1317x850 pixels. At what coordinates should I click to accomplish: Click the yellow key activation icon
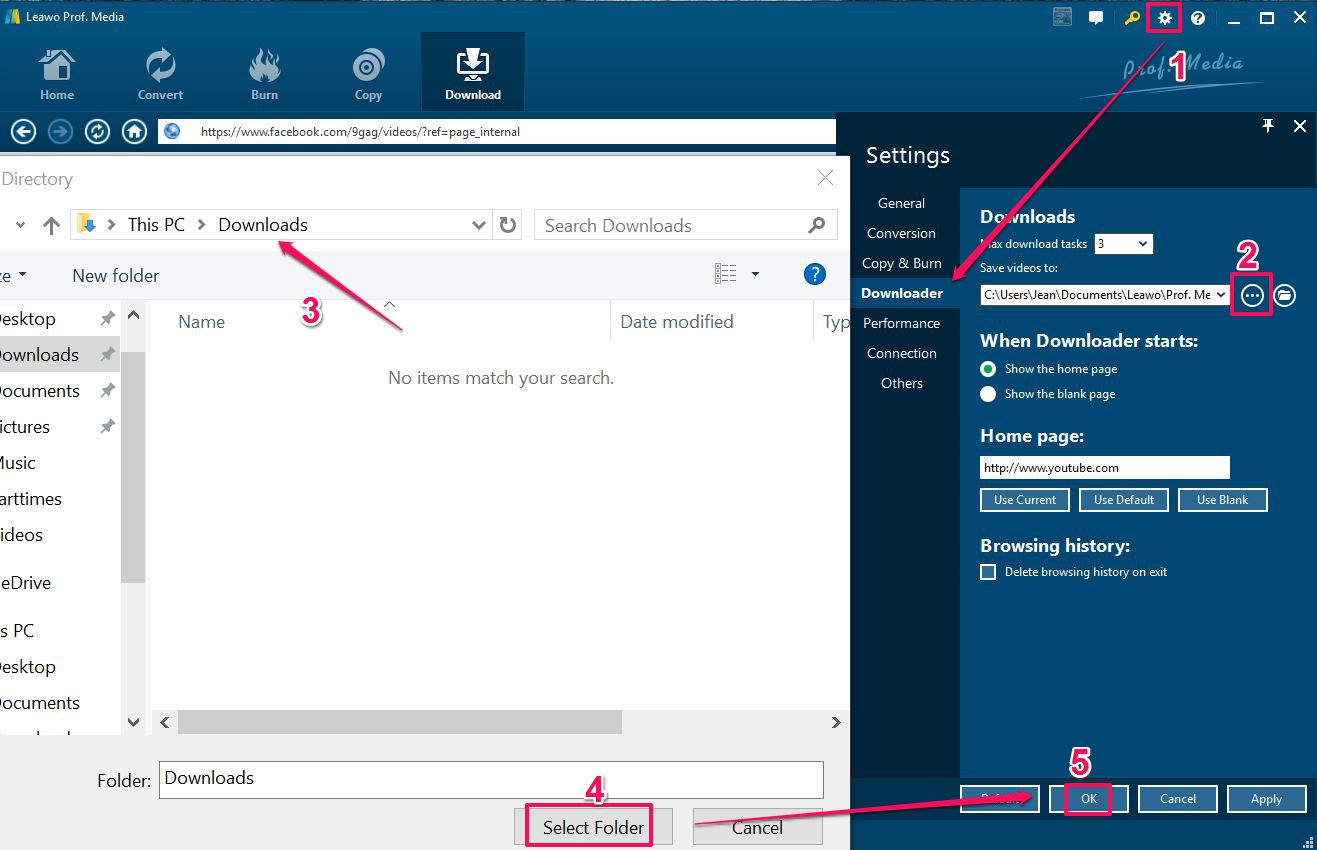coord(1131,17)
